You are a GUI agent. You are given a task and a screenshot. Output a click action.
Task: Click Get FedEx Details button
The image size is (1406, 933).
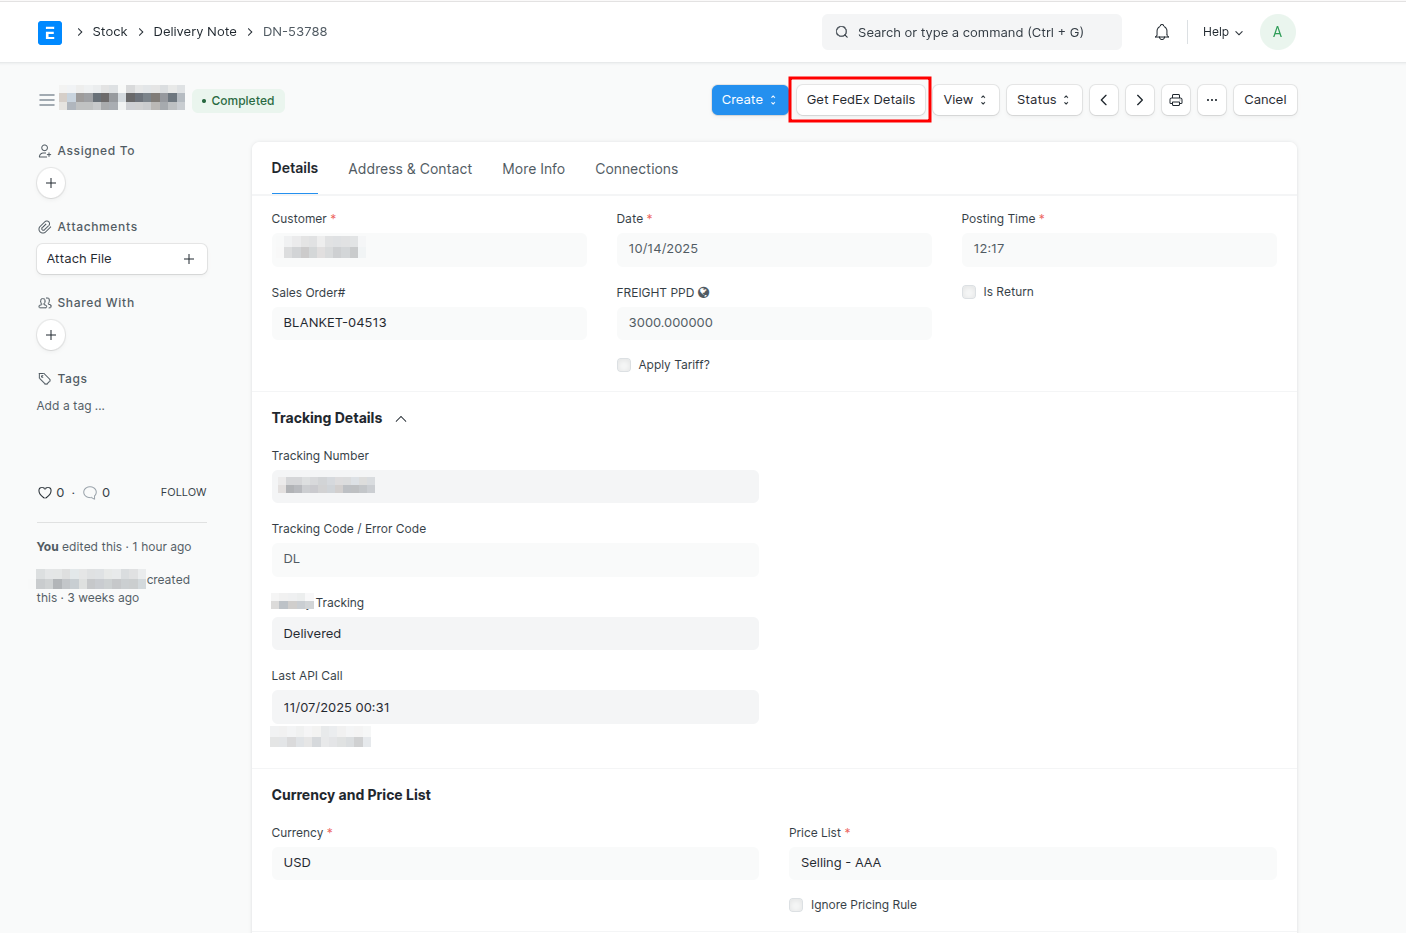pos(860,100)
